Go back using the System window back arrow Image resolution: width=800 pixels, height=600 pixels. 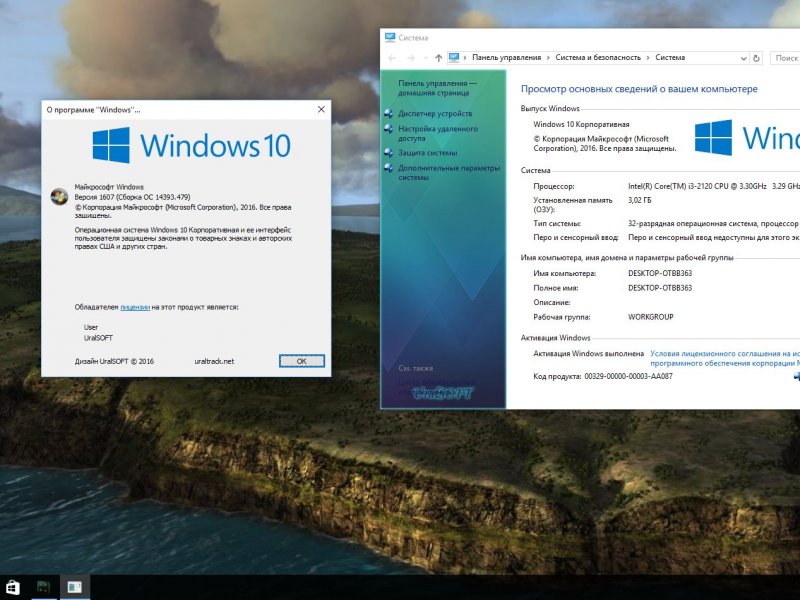click(x=392, y=58)
